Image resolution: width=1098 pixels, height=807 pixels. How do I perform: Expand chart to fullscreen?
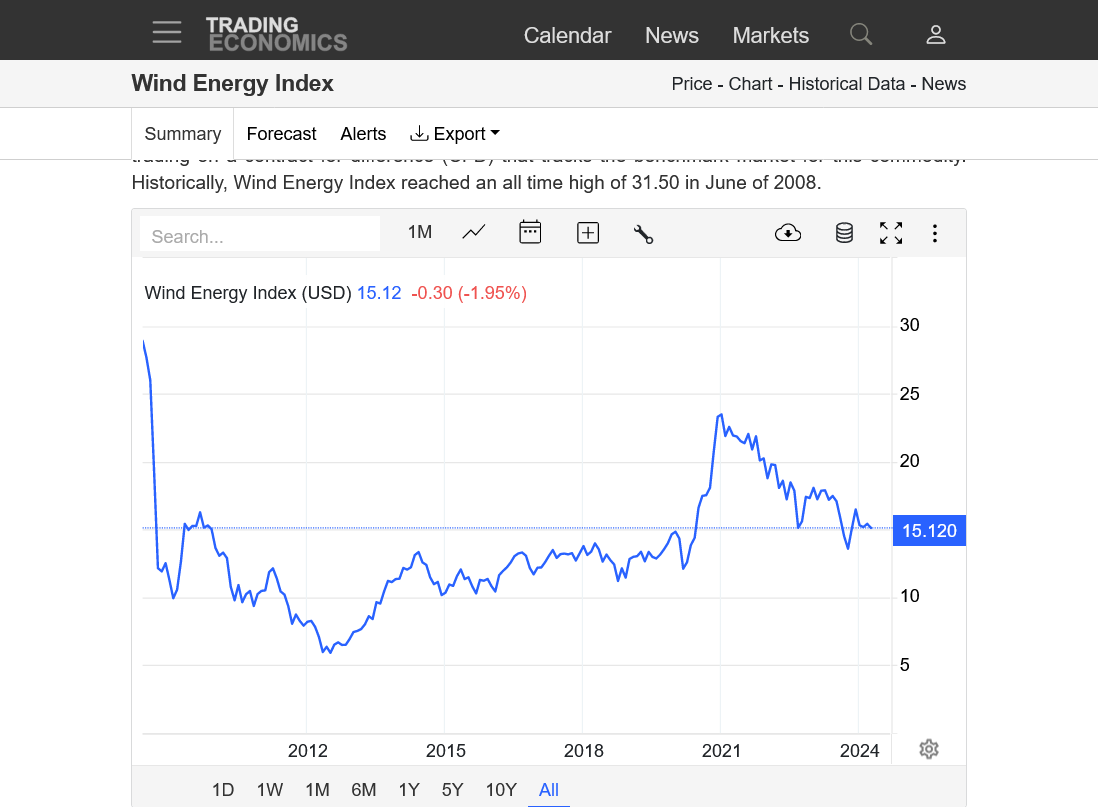tap(891, 233)
